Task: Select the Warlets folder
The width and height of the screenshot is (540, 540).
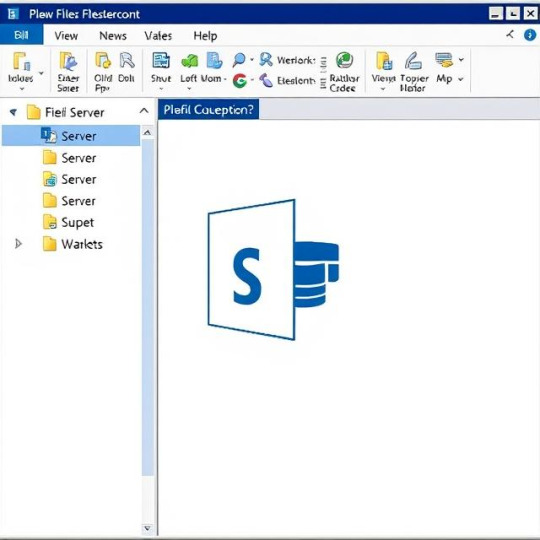Action: pos(73,244)
